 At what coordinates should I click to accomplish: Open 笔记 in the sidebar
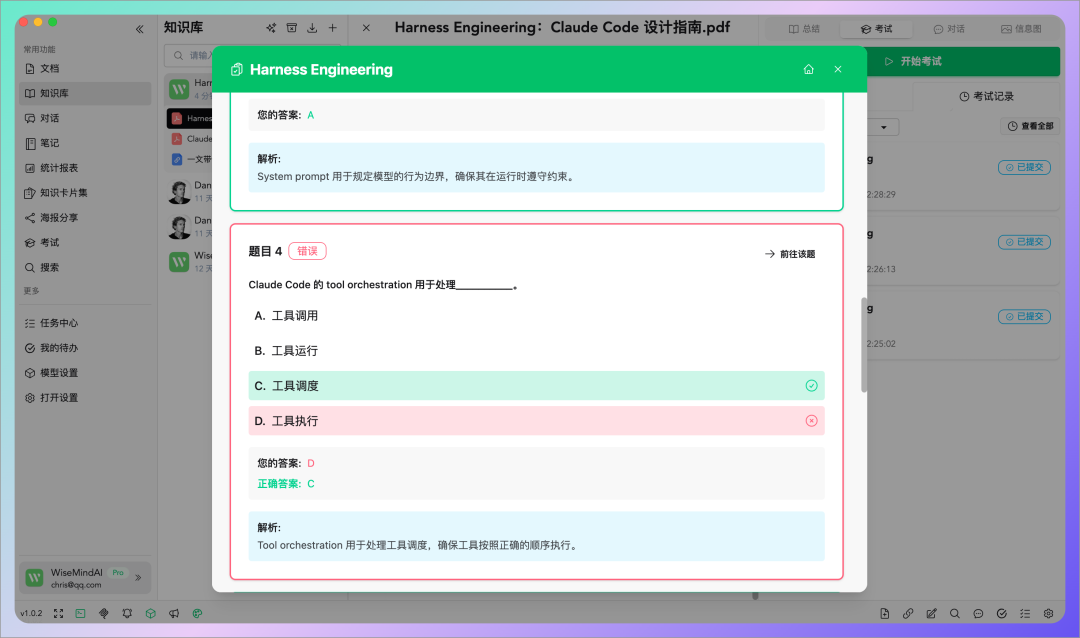[x=85, y=143]
